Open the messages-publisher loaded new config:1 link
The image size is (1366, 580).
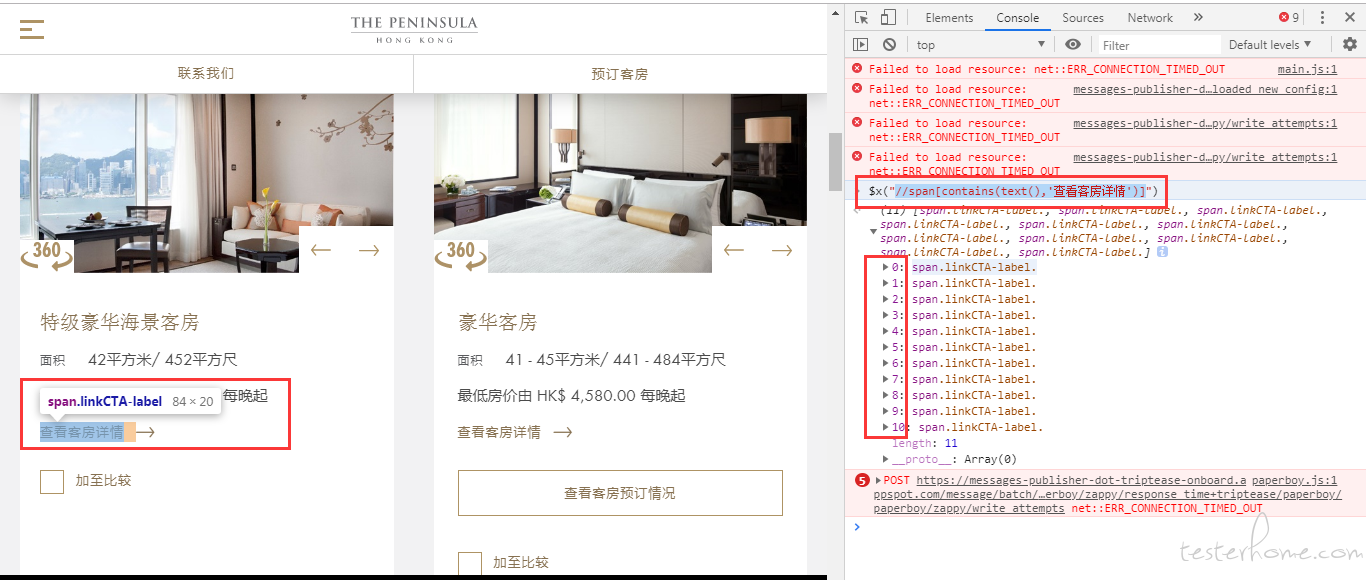coord(1205,89)
